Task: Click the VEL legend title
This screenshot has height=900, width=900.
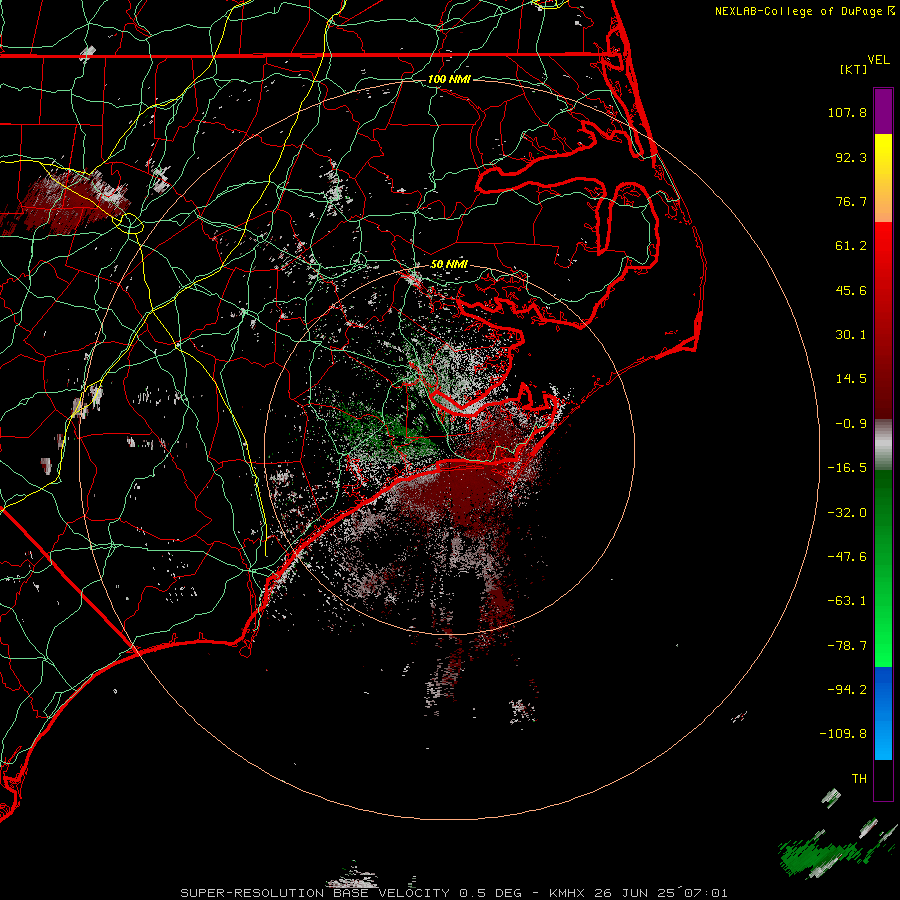Action: point(878,60)
